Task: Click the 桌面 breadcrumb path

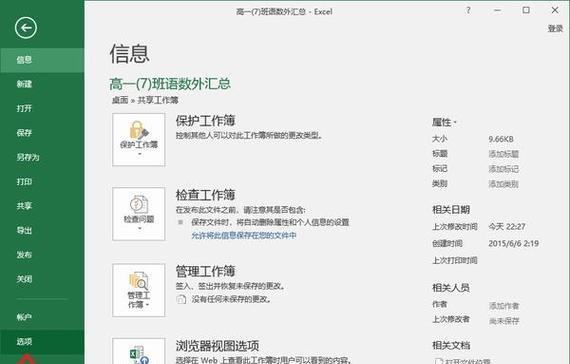Action: tap(120, 100)
